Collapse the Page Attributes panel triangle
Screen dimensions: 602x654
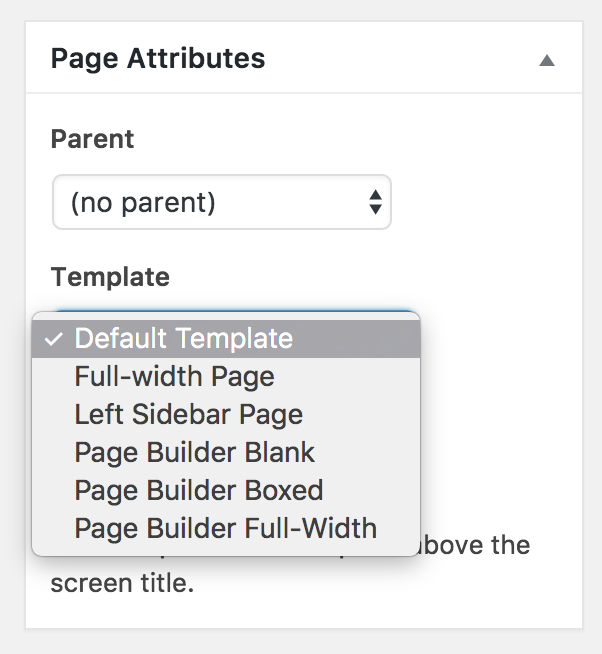546,60
